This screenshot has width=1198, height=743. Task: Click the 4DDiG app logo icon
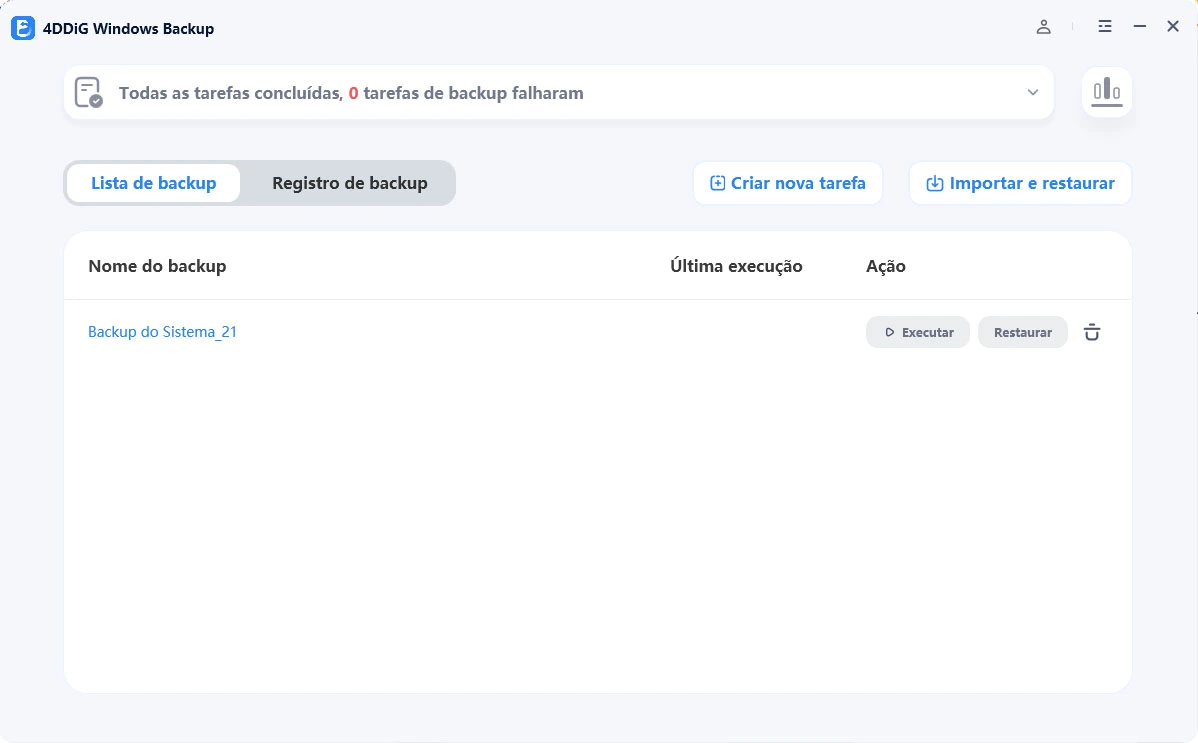23,28
